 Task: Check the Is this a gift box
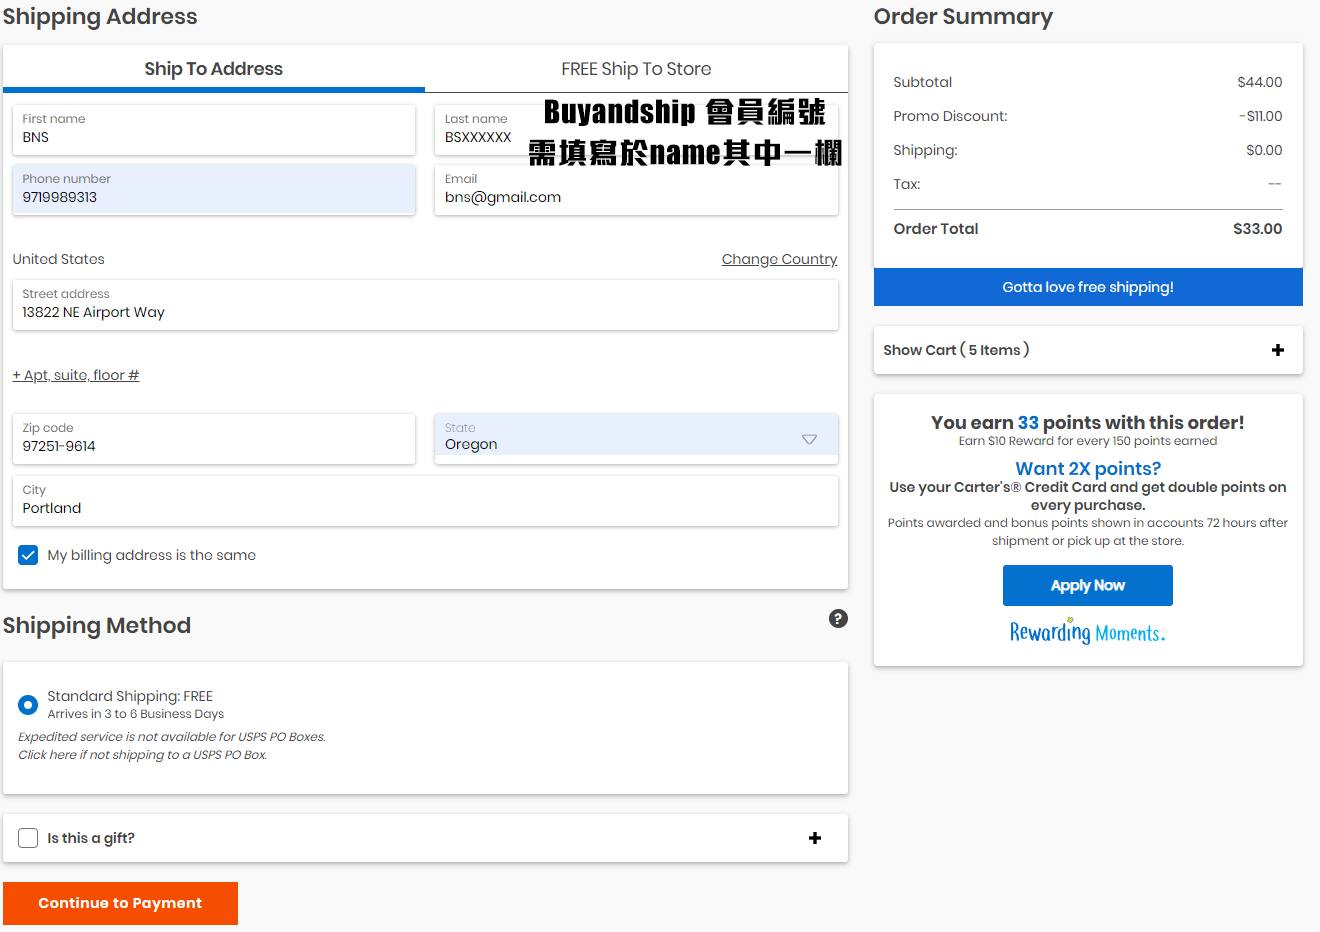click(x=28, y=838)
